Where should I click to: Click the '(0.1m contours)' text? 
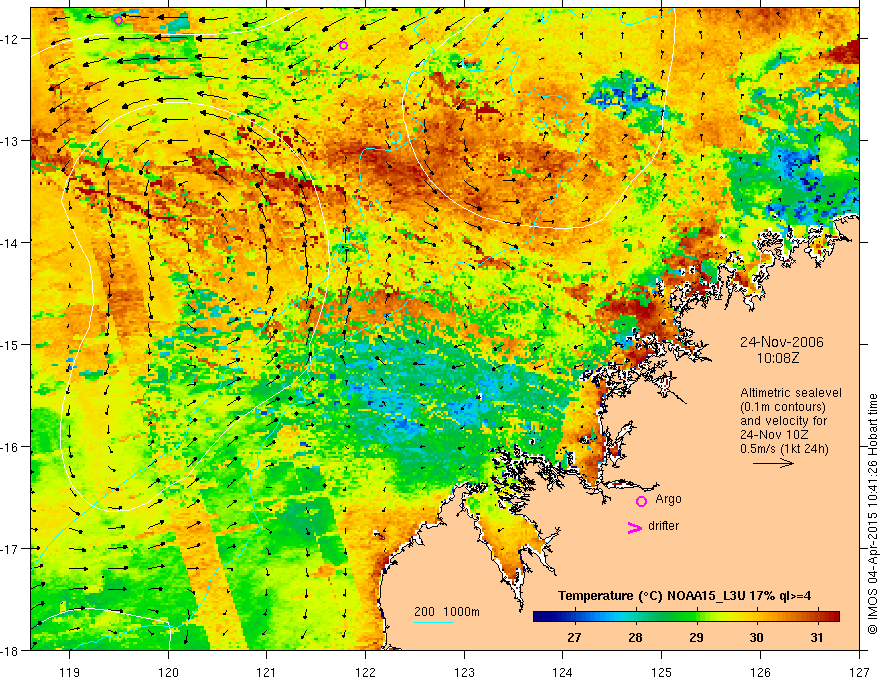click(783, 407)
